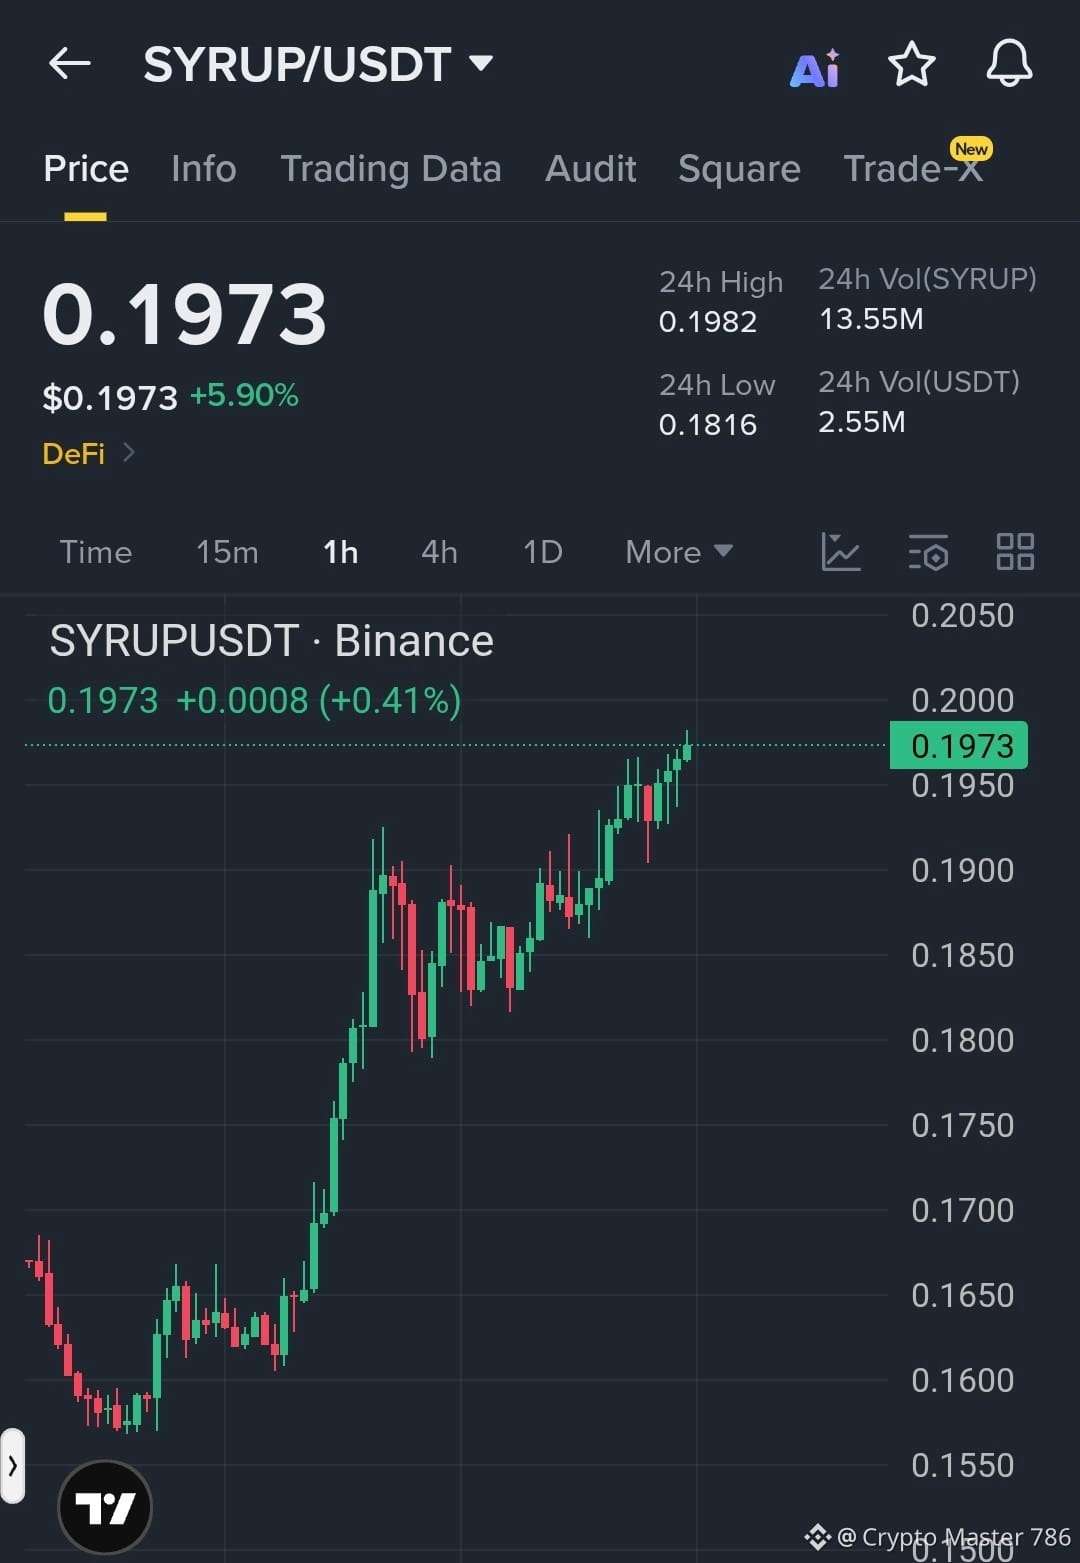This screenshot has height=1563, width=1080.
Task: Tap the TradingView logo button
Action: click(x=105, y=1507)
